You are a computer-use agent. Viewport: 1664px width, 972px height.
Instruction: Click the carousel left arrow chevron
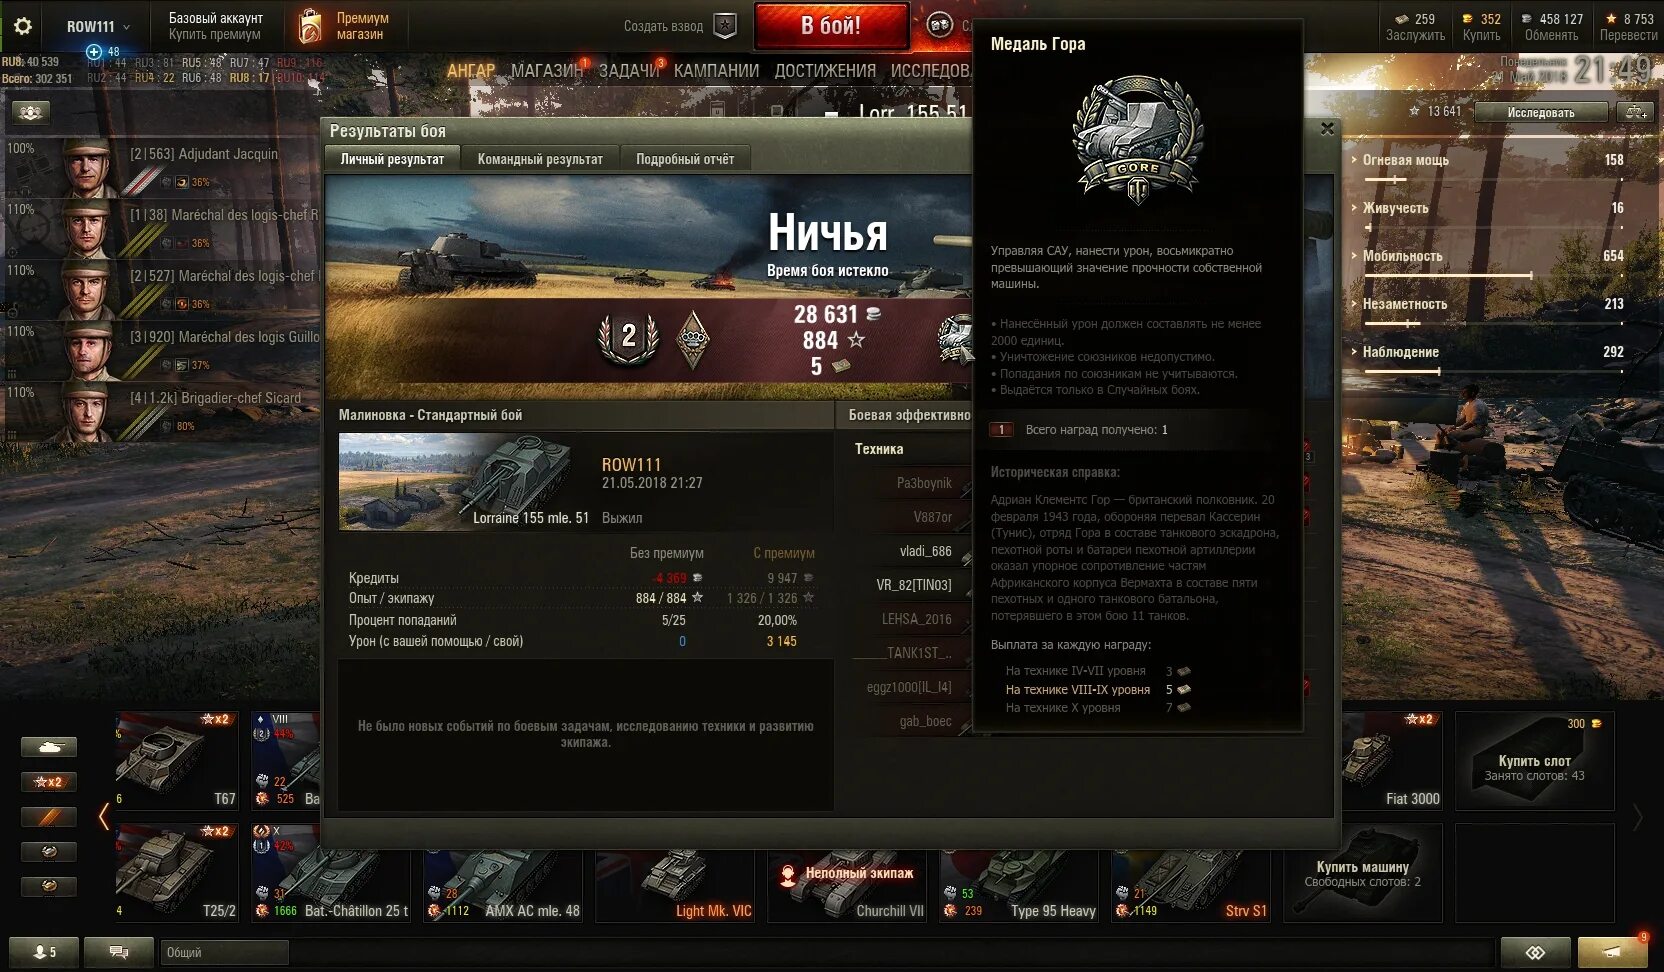point(104,816)
